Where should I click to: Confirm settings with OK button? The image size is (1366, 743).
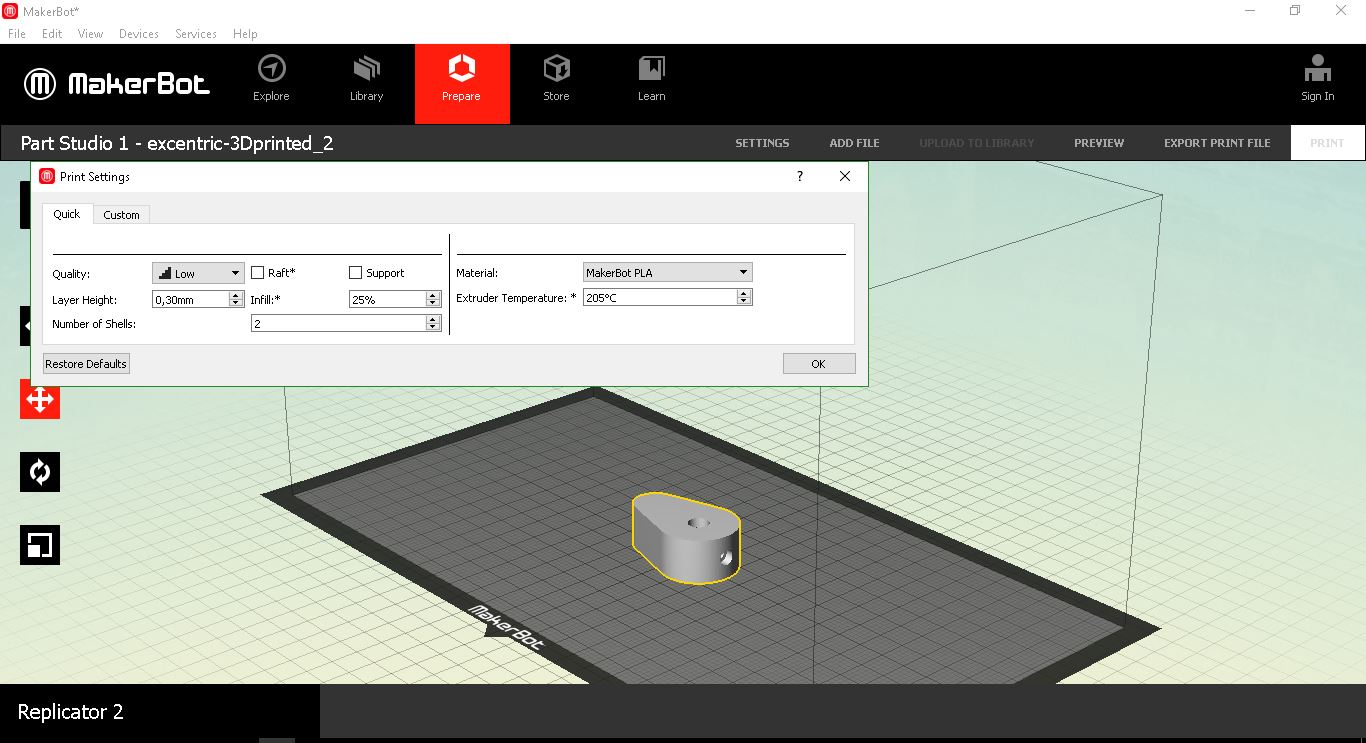coord(818,364)
